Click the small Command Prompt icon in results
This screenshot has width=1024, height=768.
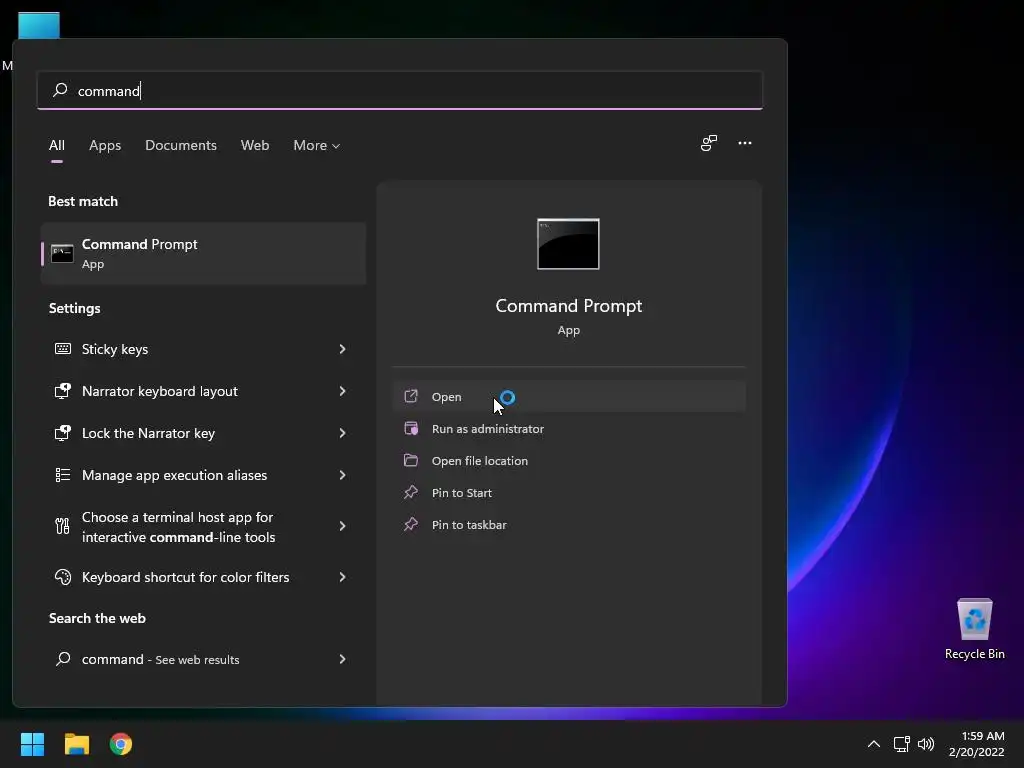62,253
